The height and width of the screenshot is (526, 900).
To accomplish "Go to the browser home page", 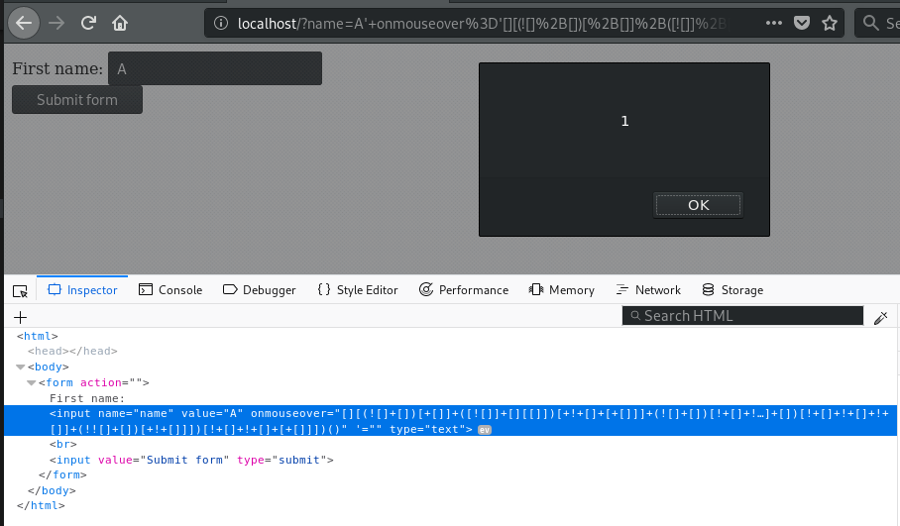I will pos(120,22).
